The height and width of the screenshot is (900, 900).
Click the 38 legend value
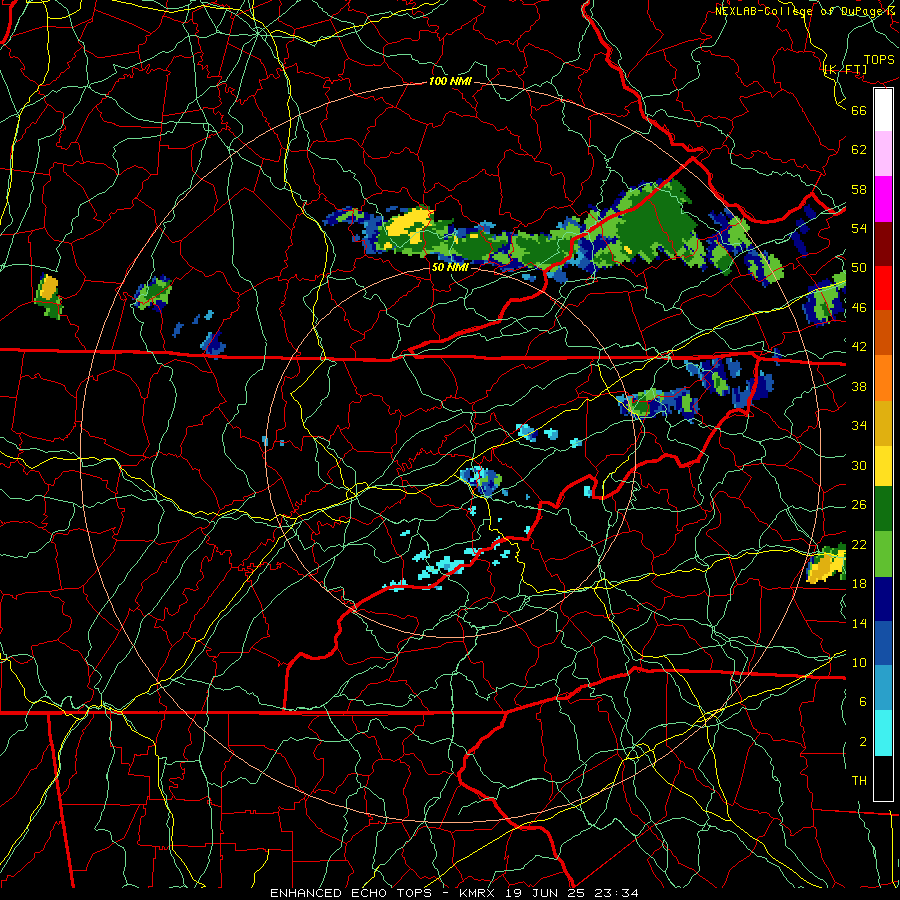pos(859,386)
